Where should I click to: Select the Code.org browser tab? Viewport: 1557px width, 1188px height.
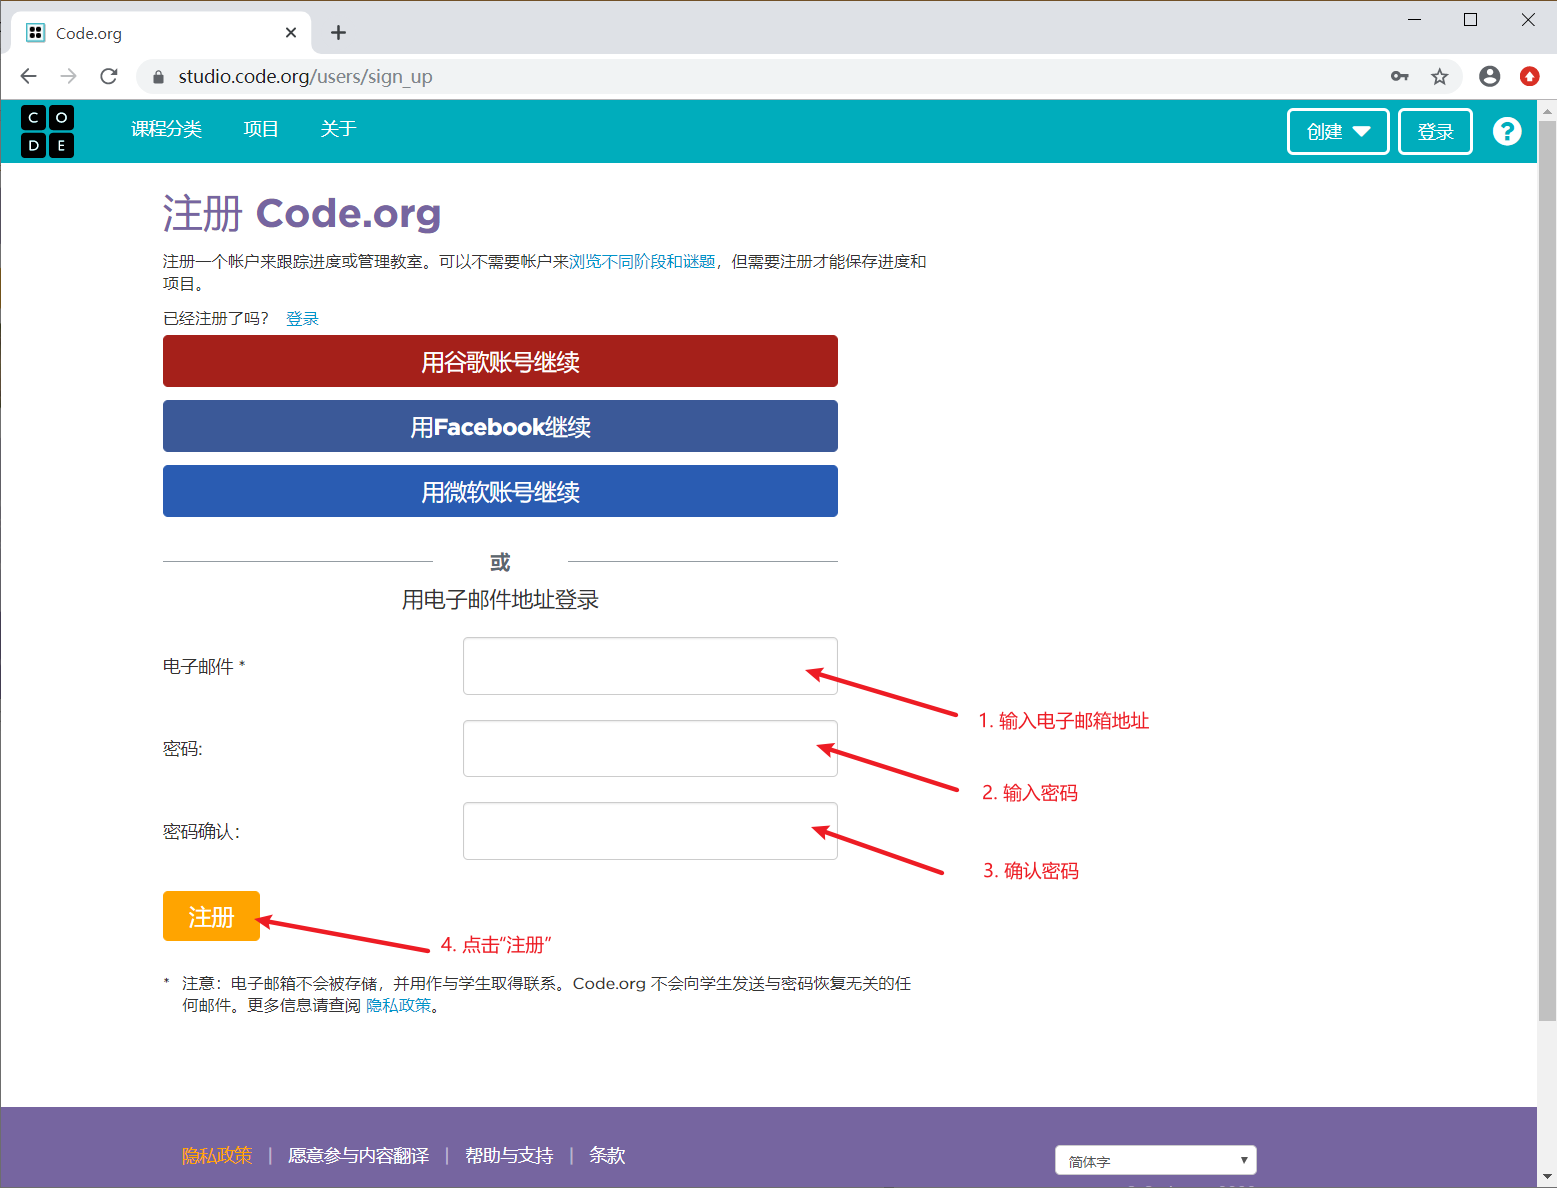pyautogui.click(x=161, y=33)
